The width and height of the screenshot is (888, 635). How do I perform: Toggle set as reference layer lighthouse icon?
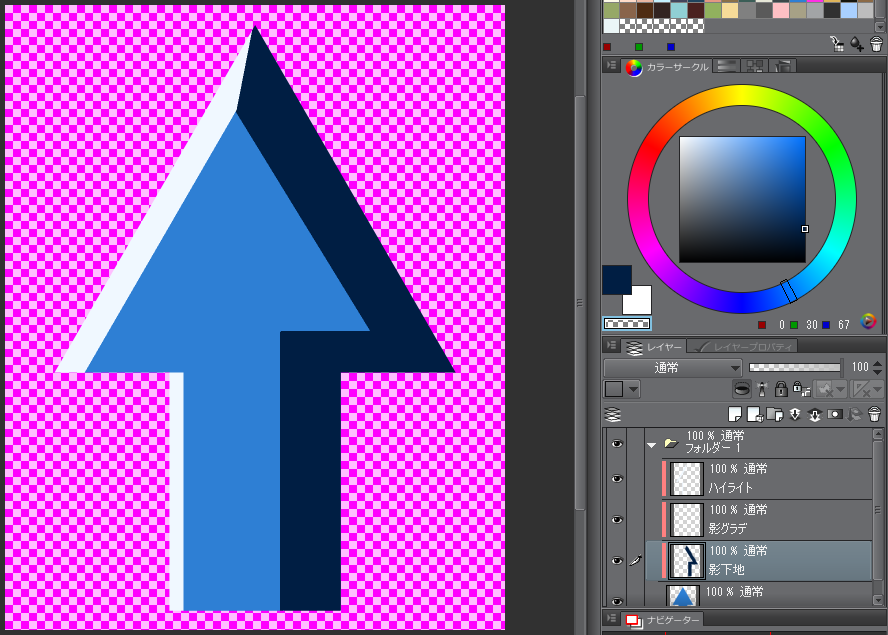(x=762, y=389)
